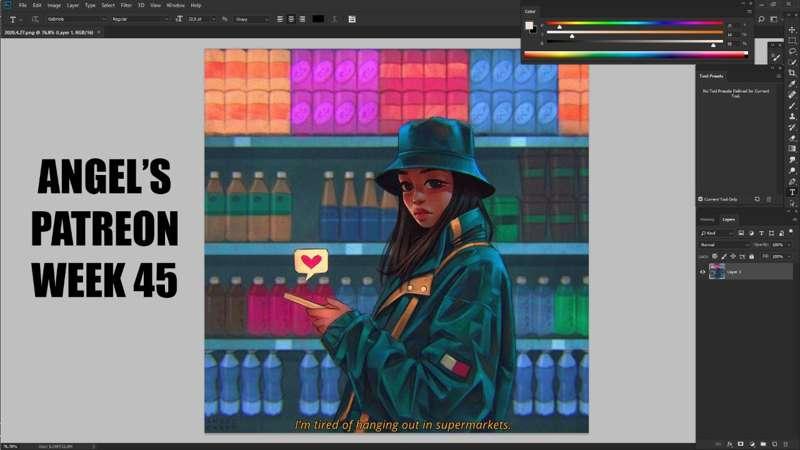This screenshot has height=450, width=800.
Task: Select the Rectangular Marquee tool
Action: coord(792,40)
